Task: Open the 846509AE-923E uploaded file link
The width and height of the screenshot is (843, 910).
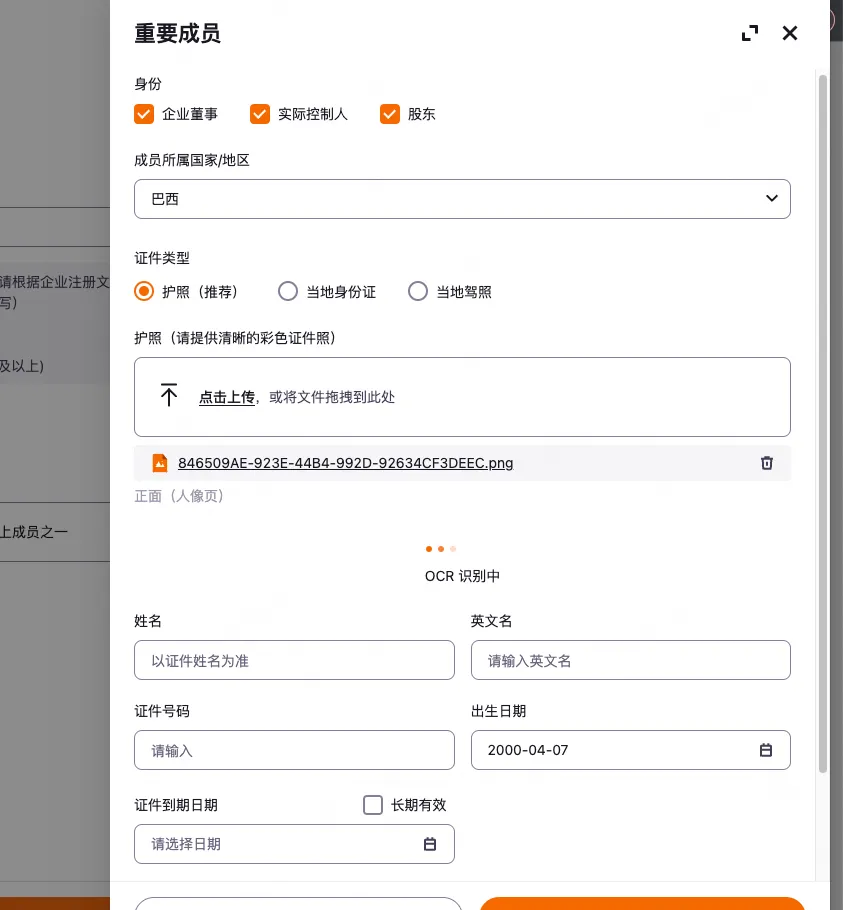Action: coord(345,463)
